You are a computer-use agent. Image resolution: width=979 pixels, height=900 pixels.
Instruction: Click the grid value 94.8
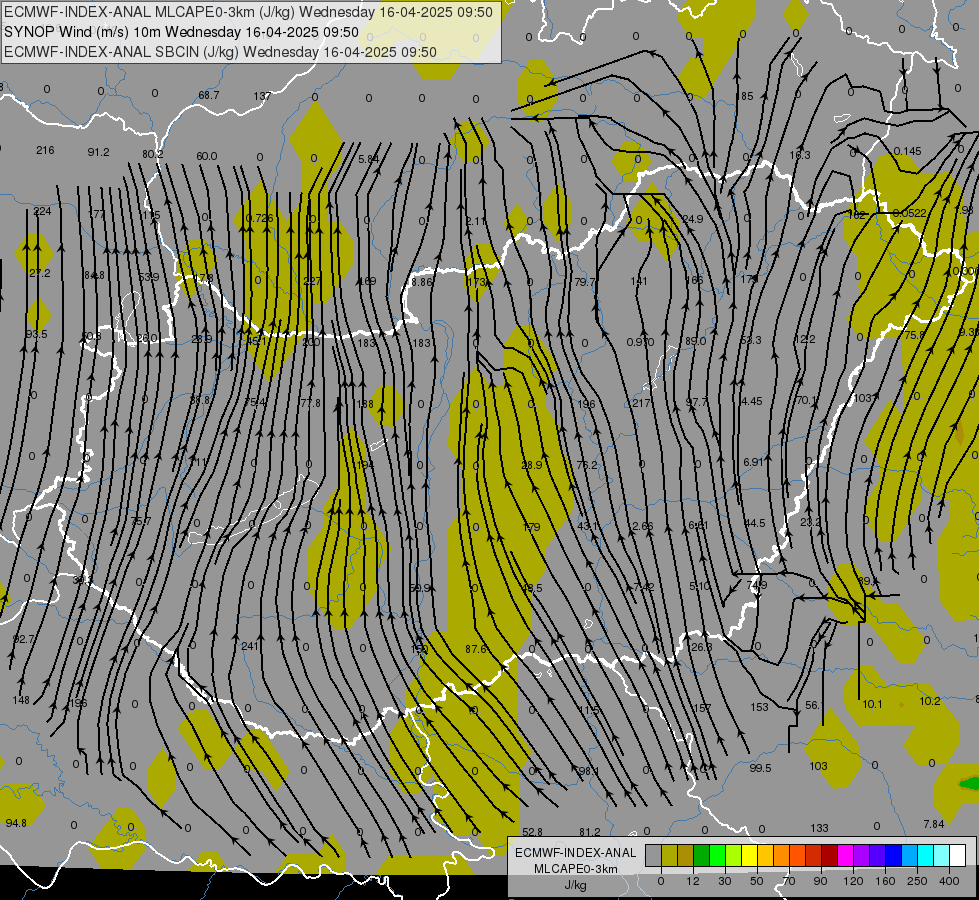[x=16, y=824]
